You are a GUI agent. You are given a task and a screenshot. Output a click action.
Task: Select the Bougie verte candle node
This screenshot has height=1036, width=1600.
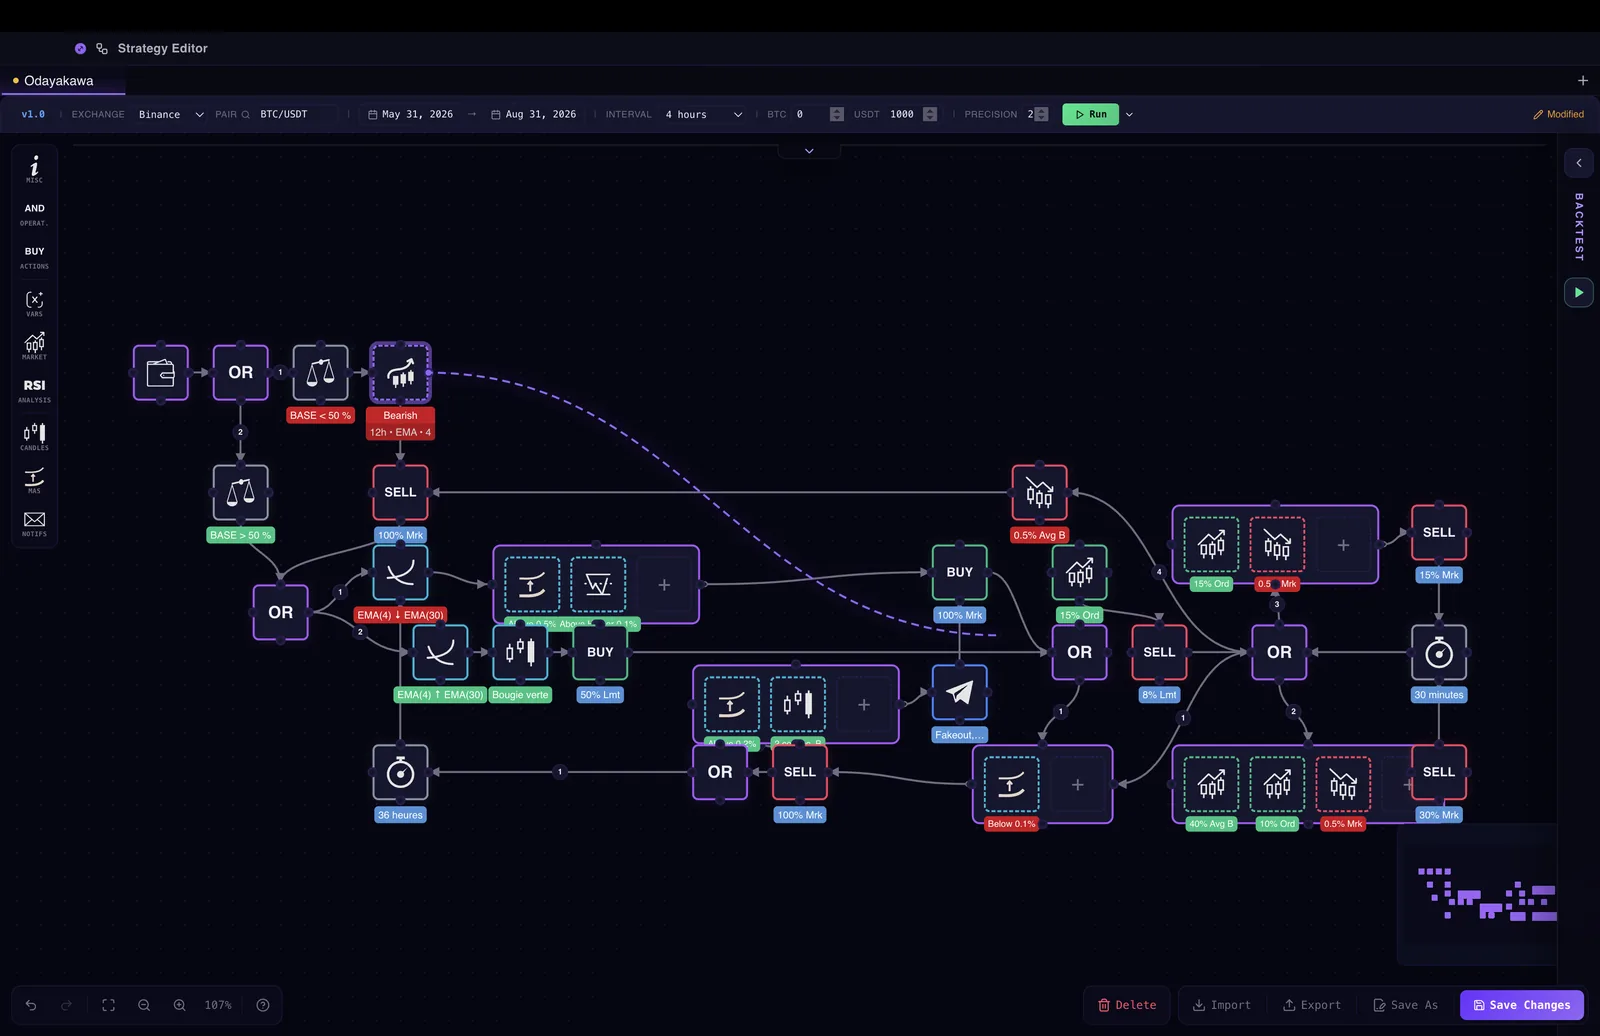pyautogui.click(x=520, y=652)
